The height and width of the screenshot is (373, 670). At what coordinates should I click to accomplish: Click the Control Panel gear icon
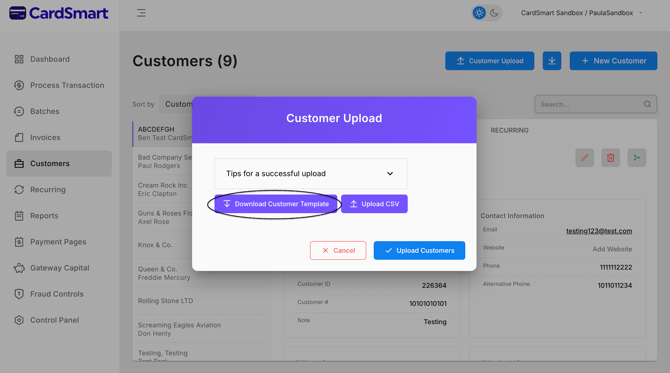pyautogui.click(x=19, y=320)
